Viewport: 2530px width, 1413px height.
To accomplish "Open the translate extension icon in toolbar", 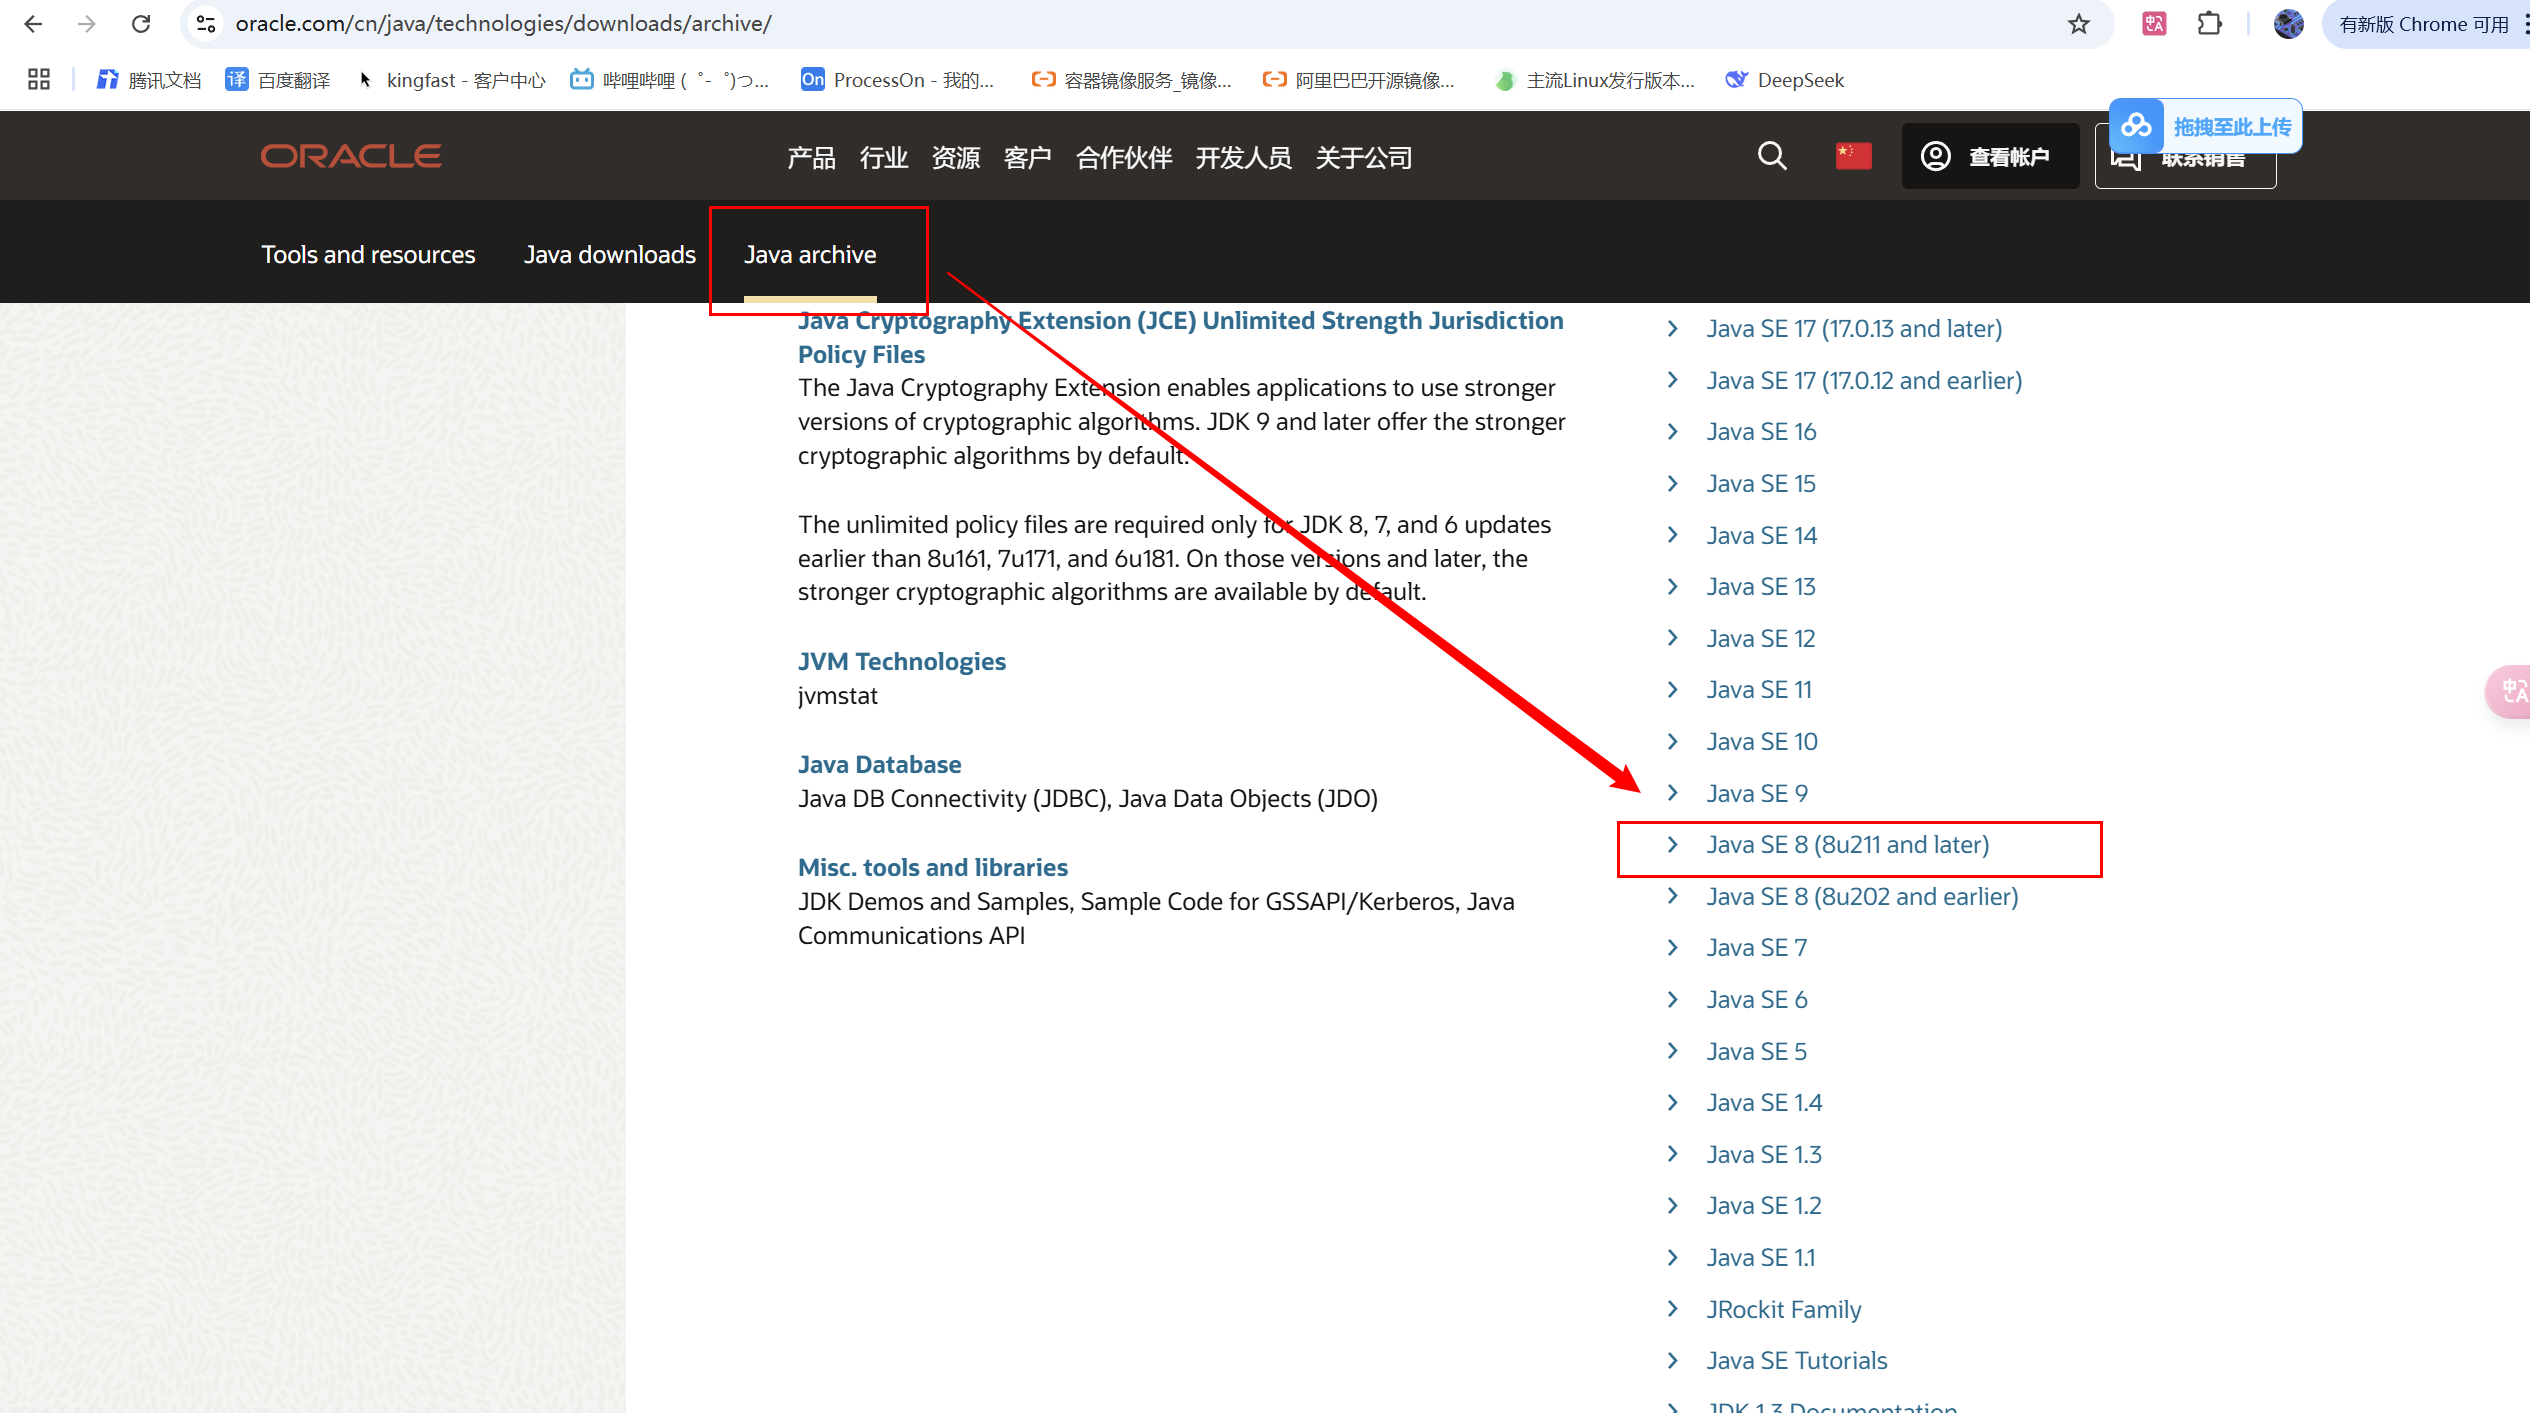I will tap(2154, 24).
